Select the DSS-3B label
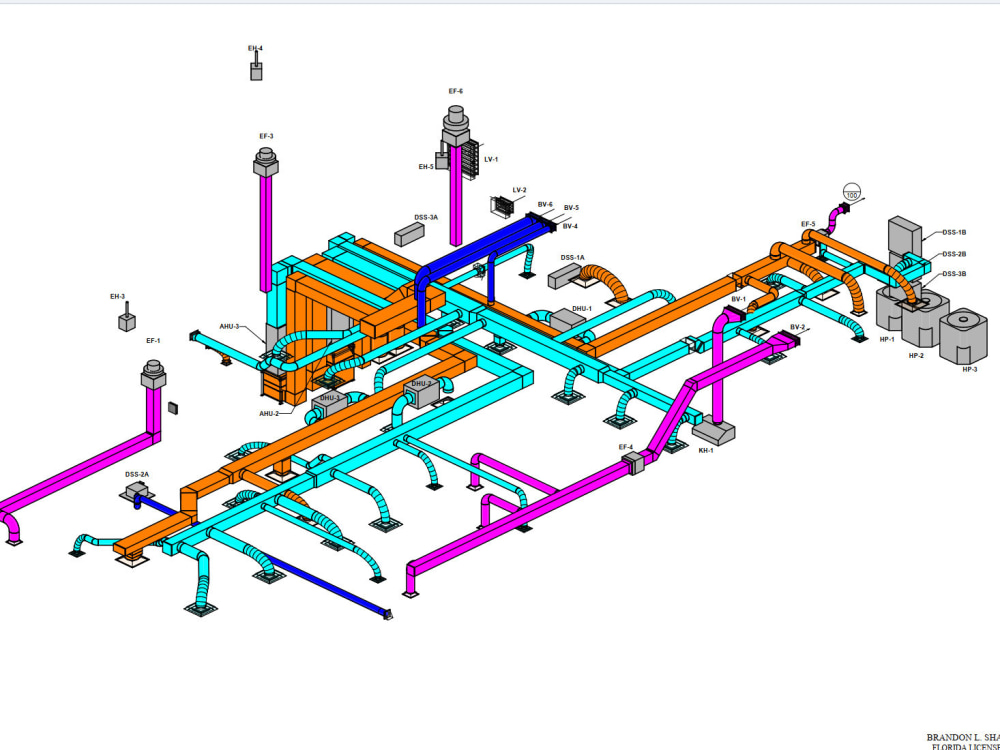 (954, 274)
